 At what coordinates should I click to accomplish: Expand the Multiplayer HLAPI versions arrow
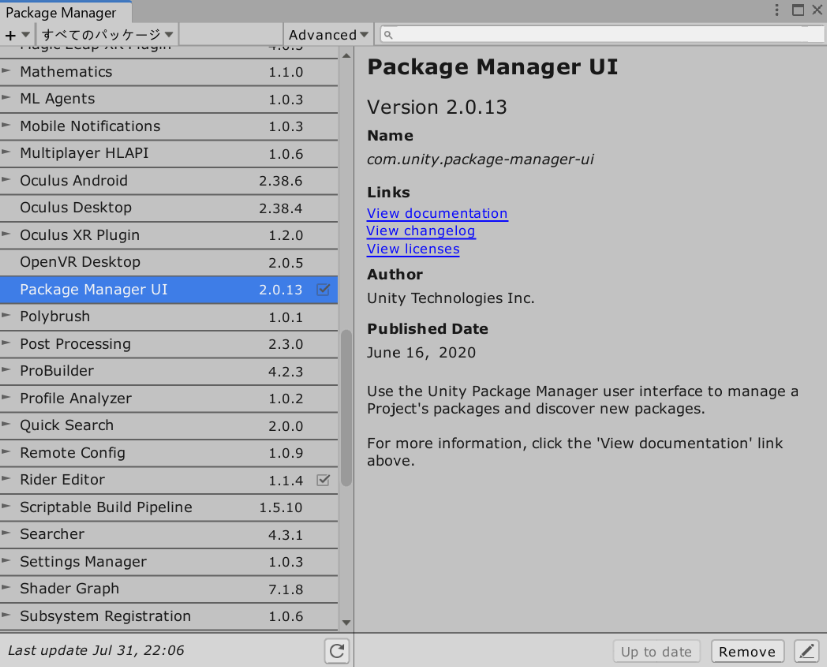[6, 152]
